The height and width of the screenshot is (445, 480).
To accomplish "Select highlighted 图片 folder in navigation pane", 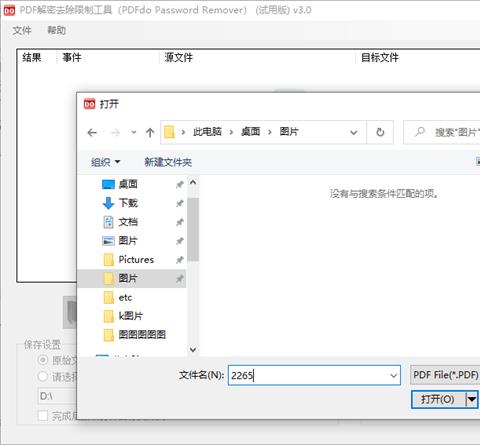I will [x=132, y=278].
